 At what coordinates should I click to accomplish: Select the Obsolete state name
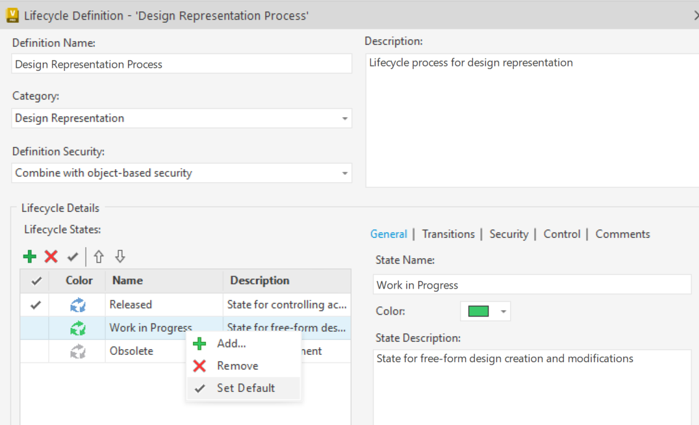coord(131,351)
